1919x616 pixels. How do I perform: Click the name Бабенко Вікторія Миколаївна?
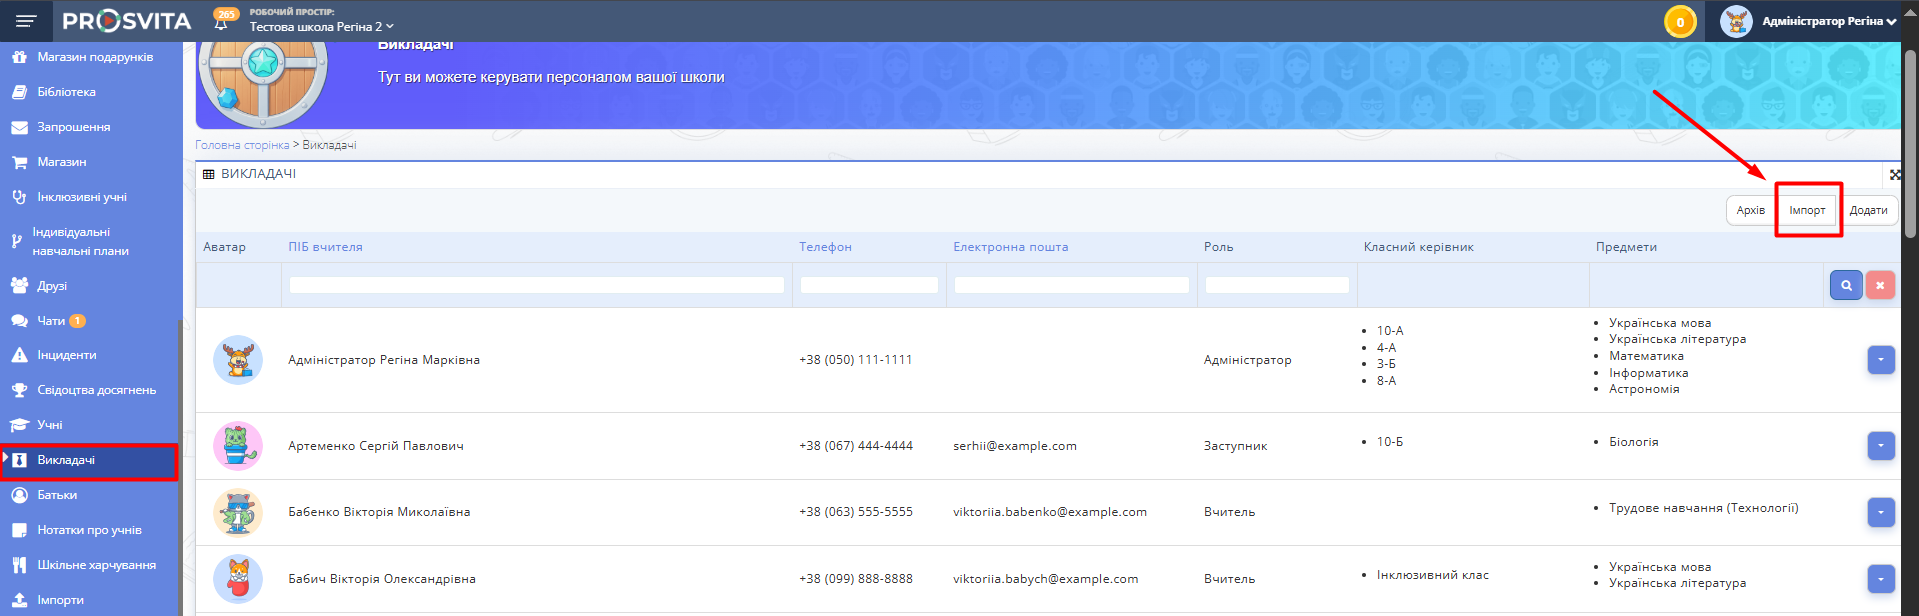coord(379,512)
